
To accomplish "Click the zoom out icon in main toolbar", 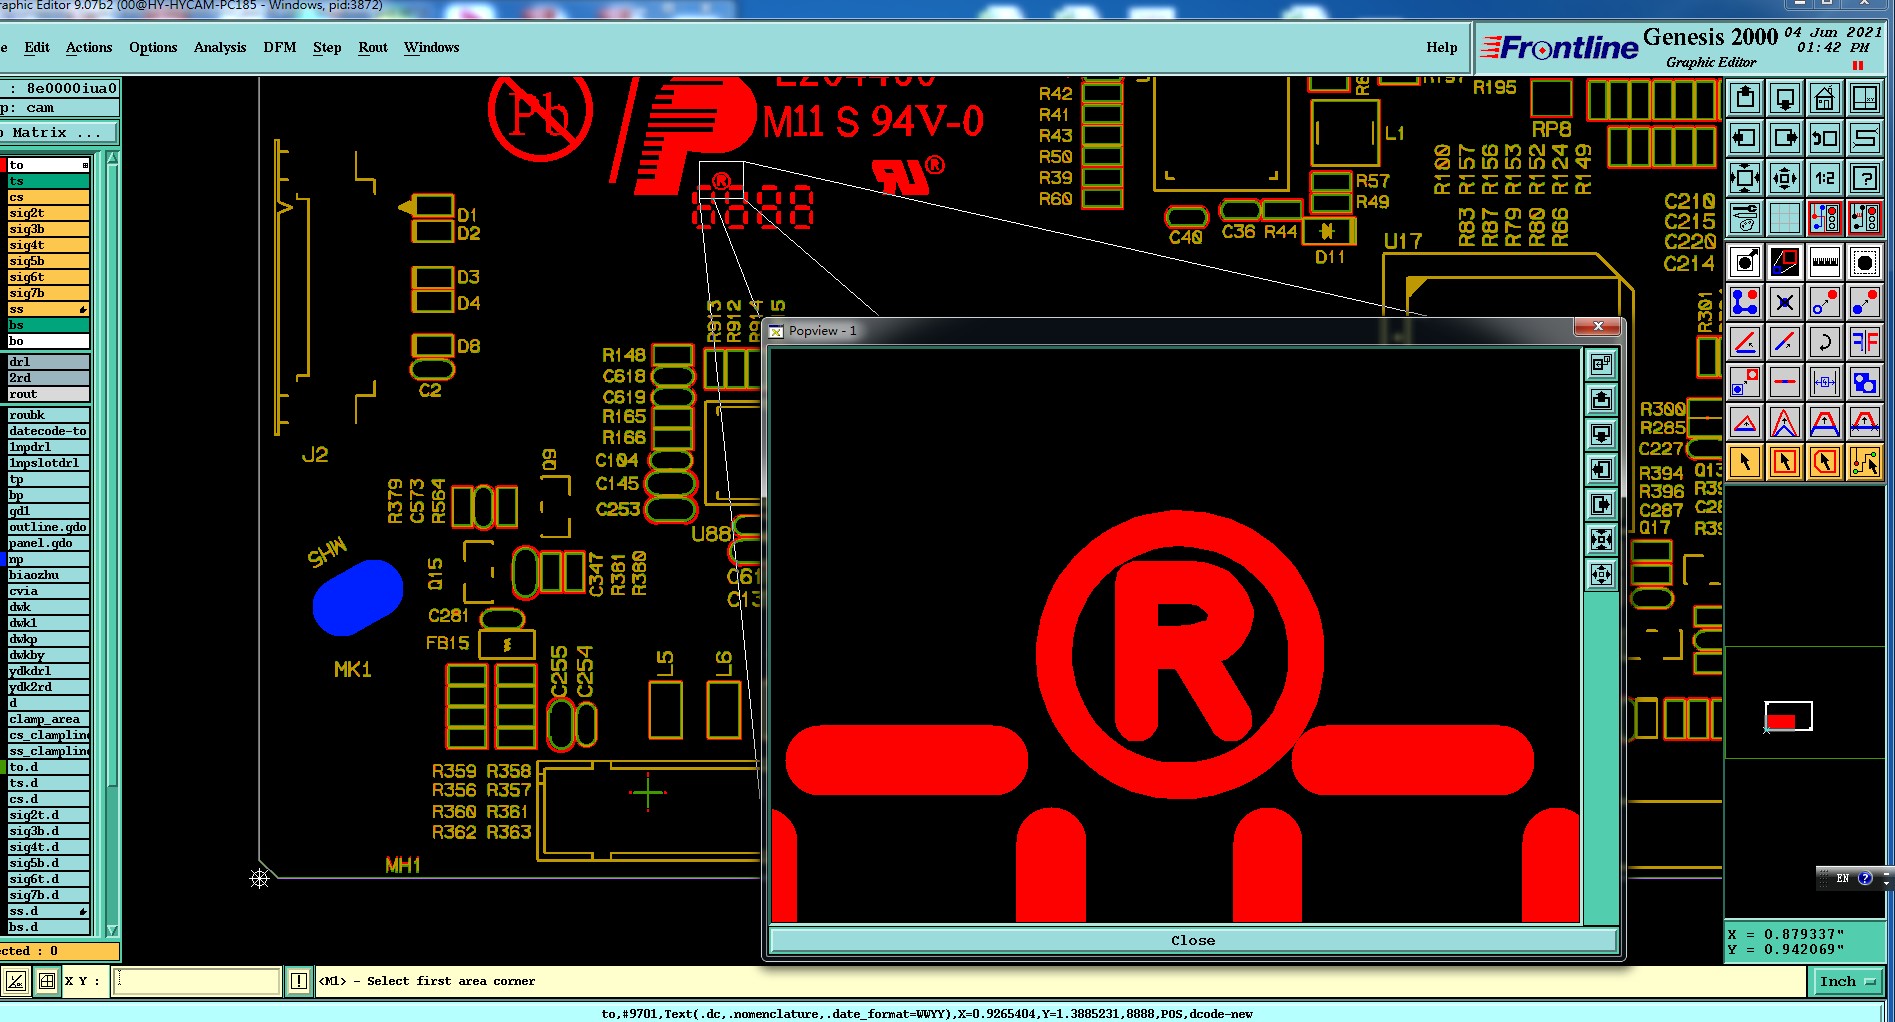I will tap(1785, 178).
